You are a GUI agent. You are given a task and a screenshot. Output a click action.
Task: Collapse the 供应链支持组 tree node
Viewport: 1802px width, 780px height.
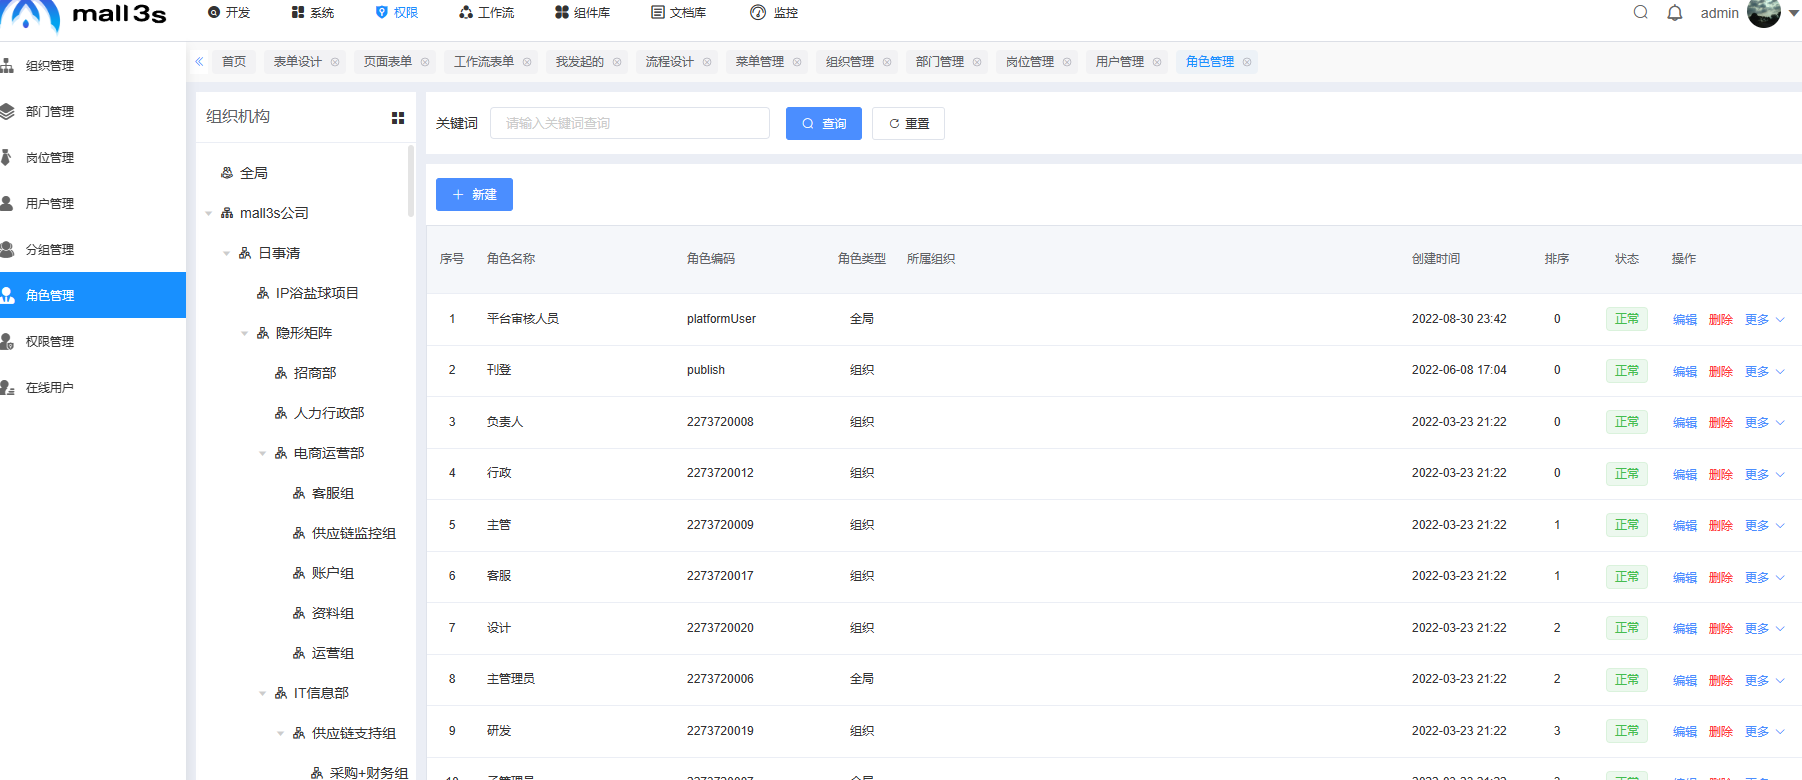tap(281, 733)
